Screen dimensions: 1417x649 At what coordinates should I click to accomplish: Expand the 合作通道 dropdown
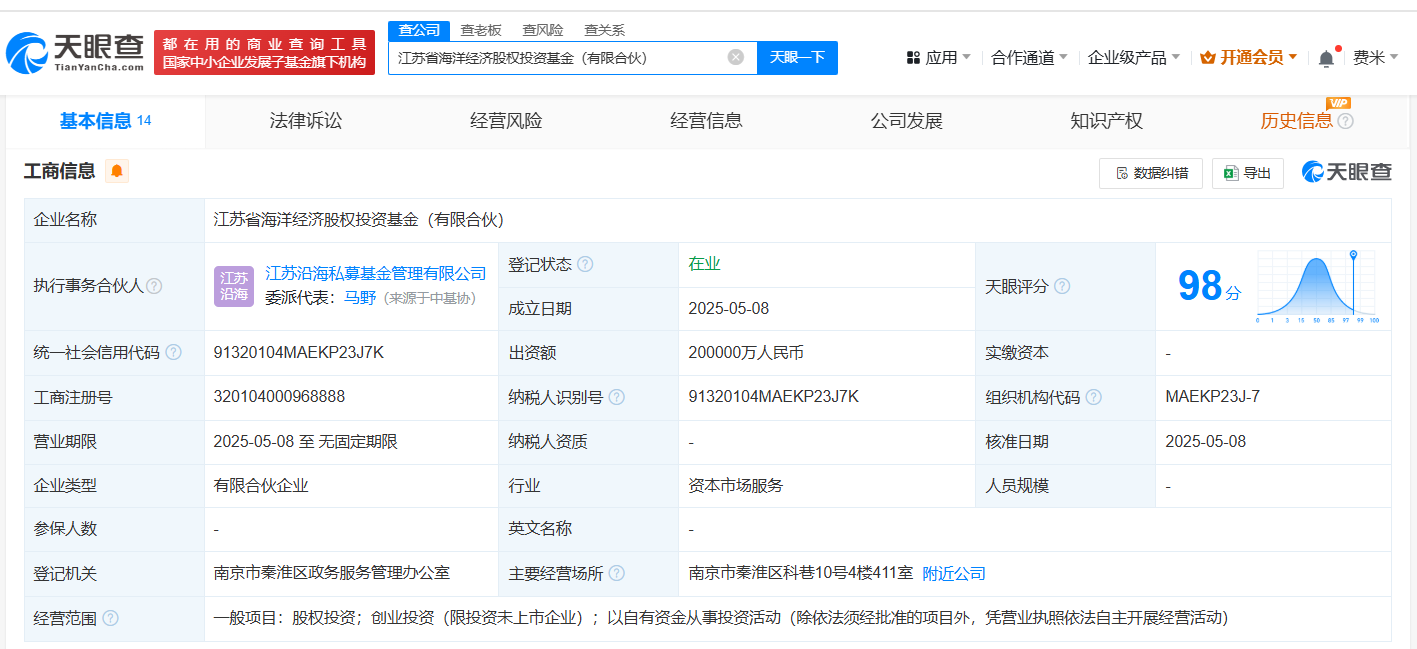1029,58
